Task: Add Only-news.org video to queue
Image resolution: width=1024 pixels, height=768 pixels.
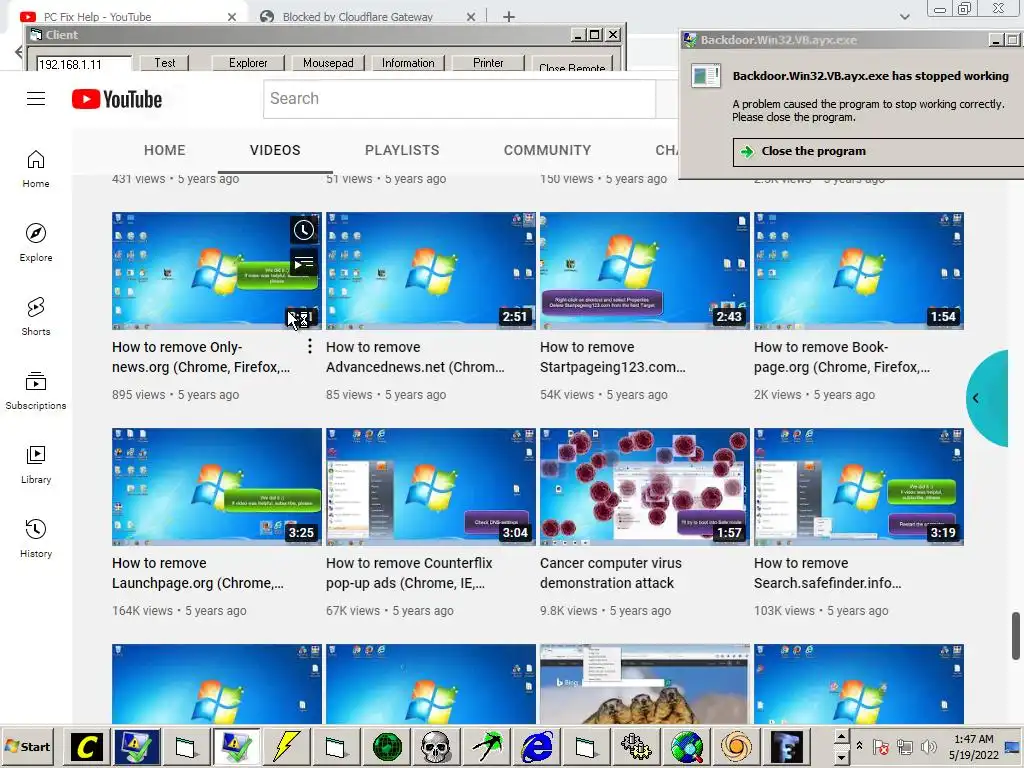Action: click(x=303, y=263)
